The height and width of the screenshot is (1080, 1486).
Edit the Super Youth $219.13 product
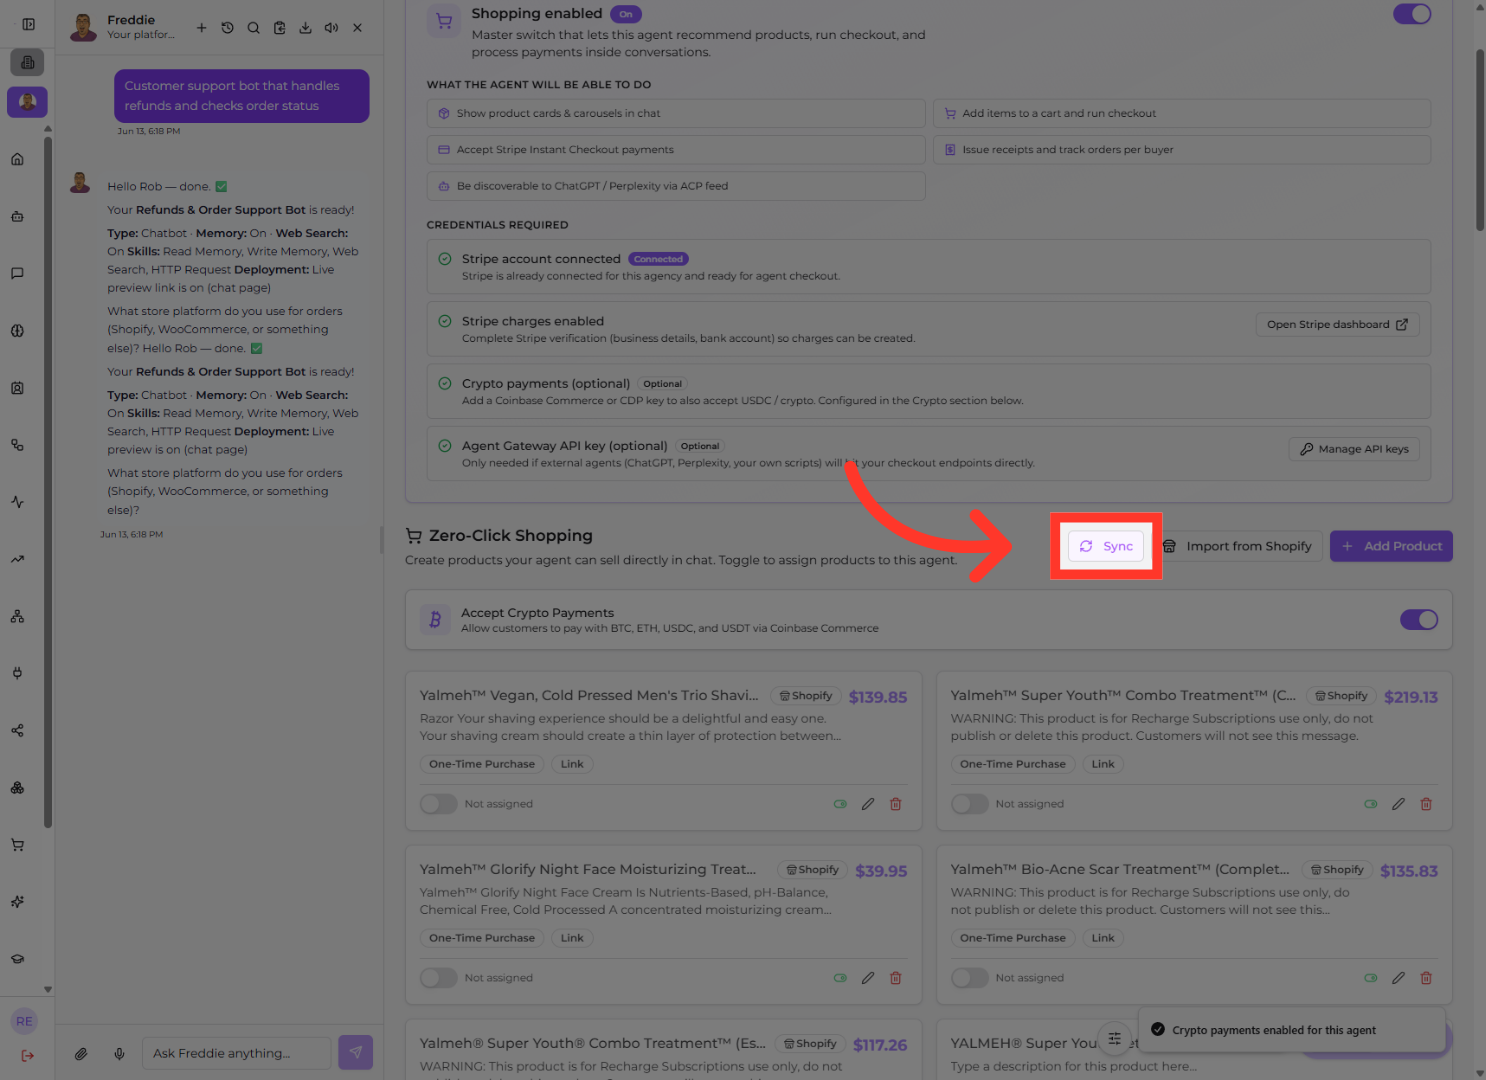click(1398, 804)
